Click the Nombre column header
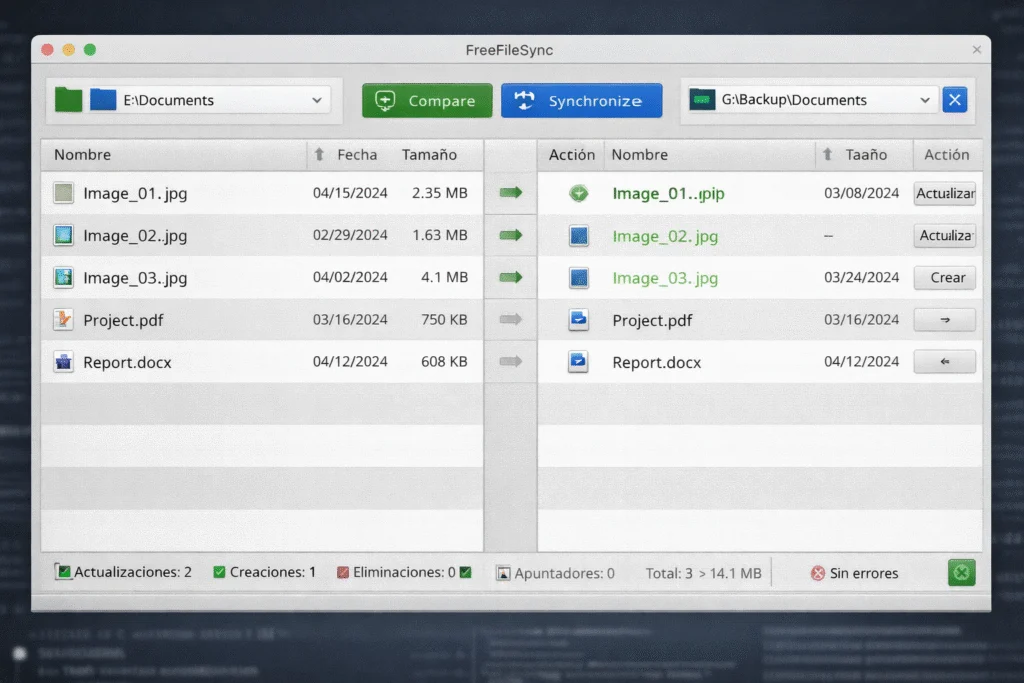The image size is (1024, 683). (82, 154)
